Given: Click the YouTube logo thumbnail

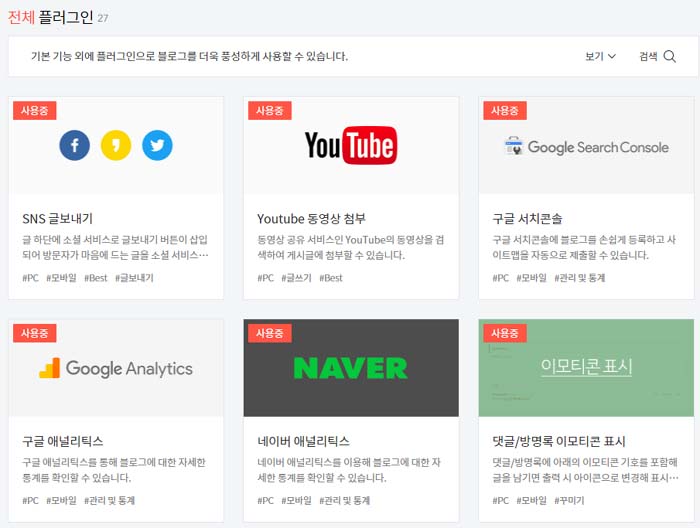Looking at the screenshot, I should pyautogui.click(x=351, y=146).
